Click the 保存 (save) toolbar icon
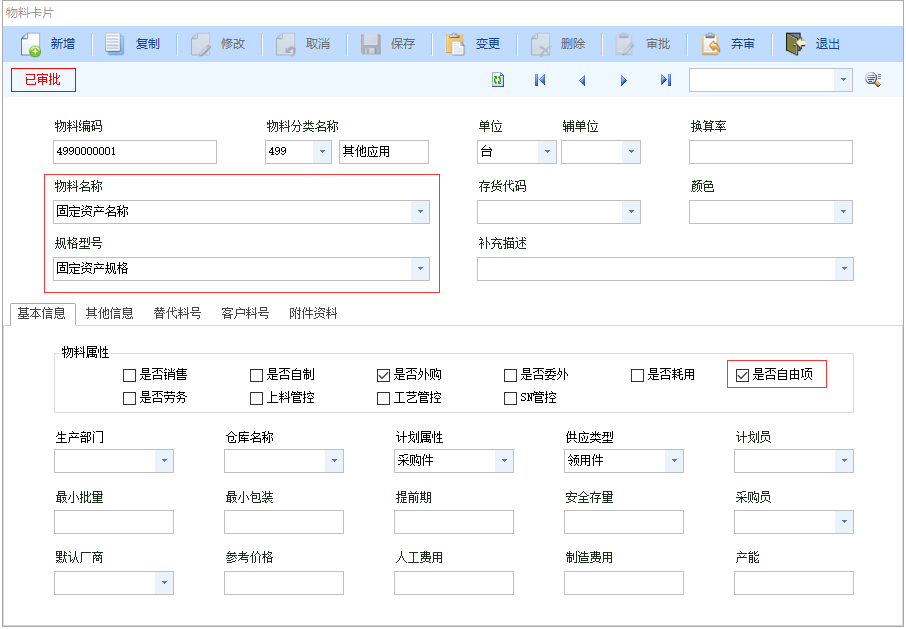Screen dimensions: 906x629 [x=370, y=44]
